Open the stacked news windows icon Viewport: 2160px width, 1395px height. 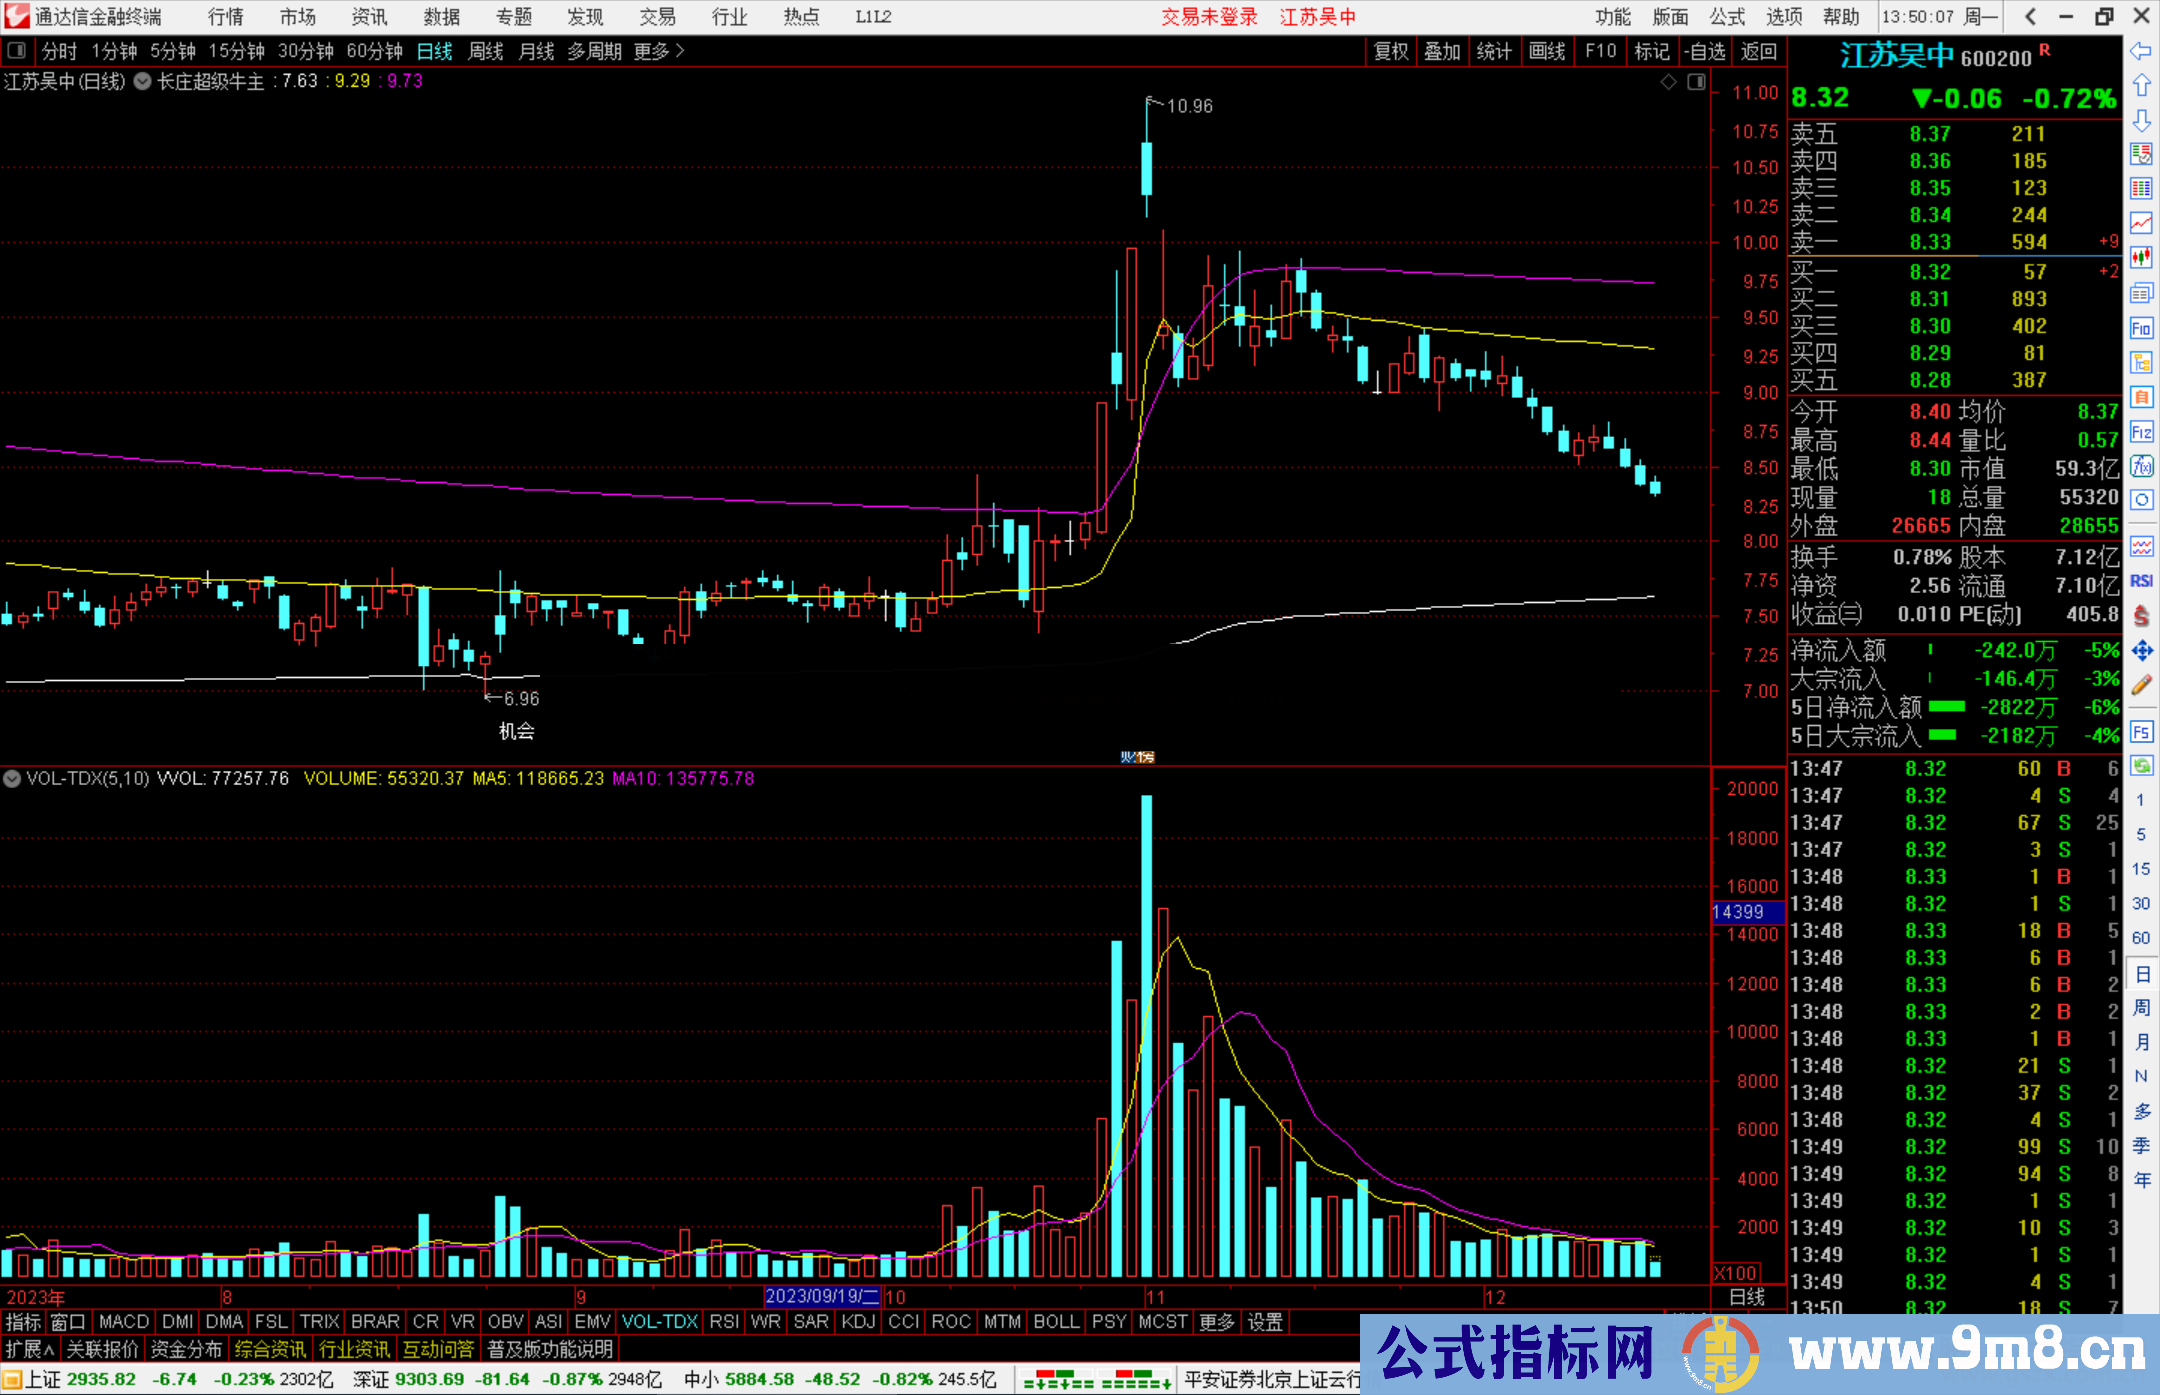tap(2141, 293)
